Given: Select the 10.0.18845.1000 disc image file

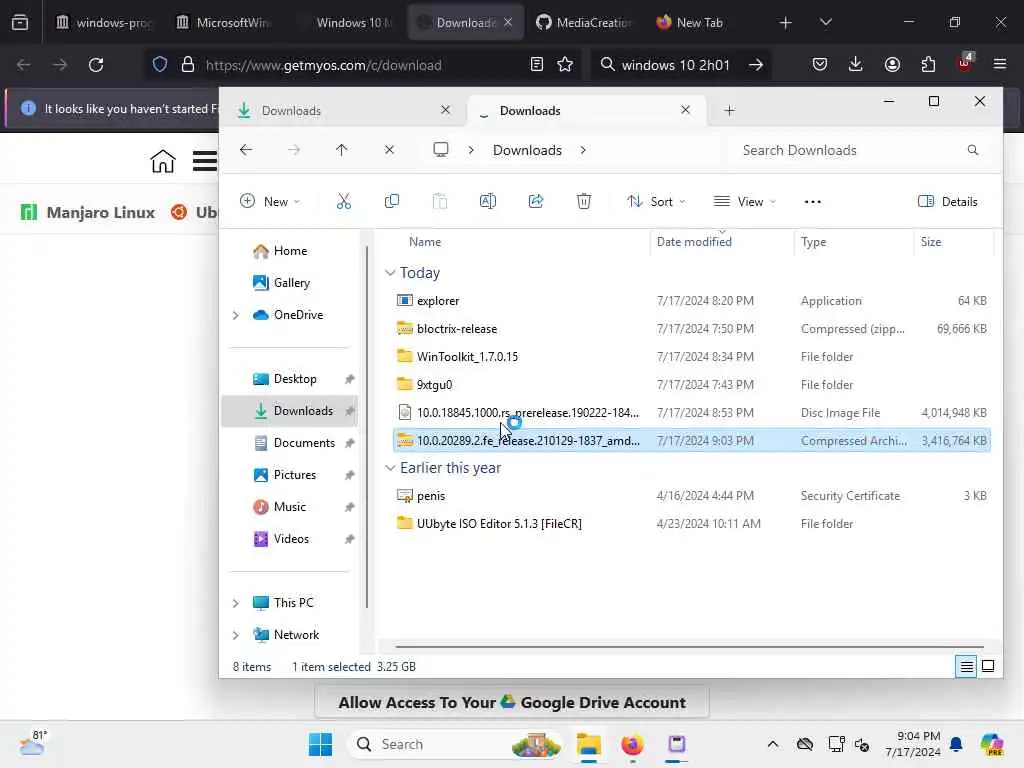Looking at the screenshot, I should tap(691, 413).
